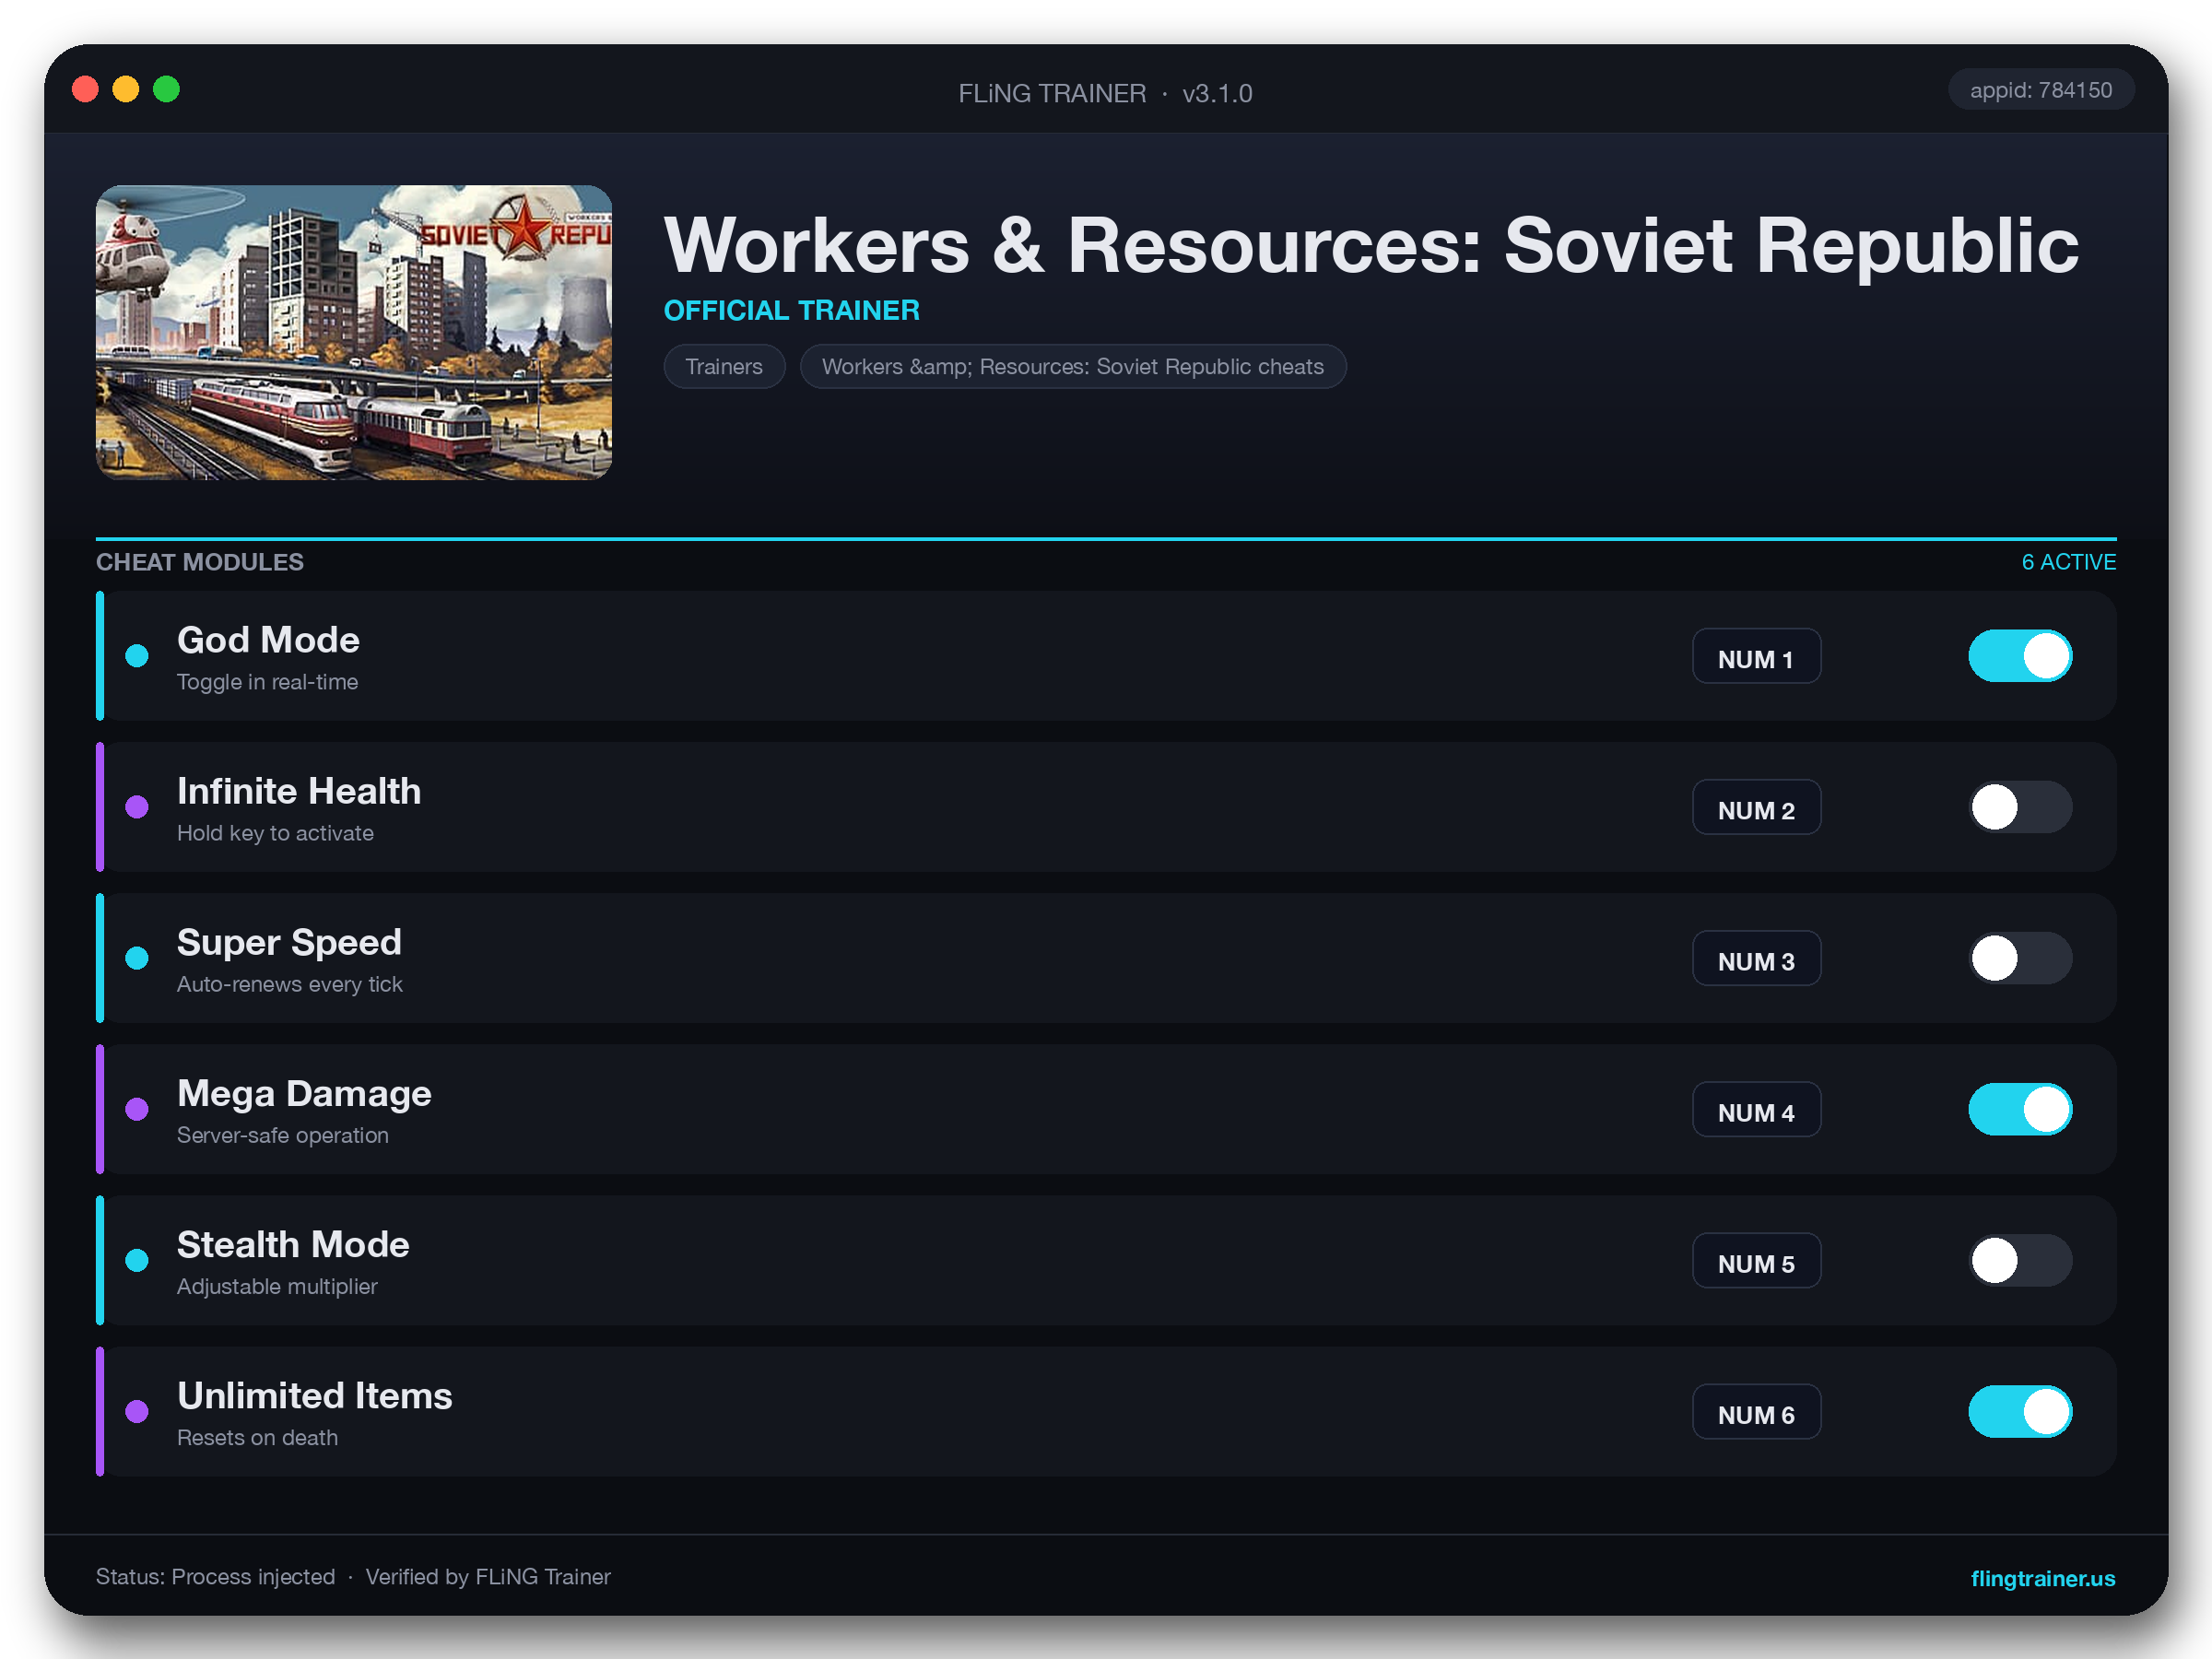The image size is (2212, 1659).
Task: Select the NUM 5 hotkey button
Action: pos(1756,1260)
